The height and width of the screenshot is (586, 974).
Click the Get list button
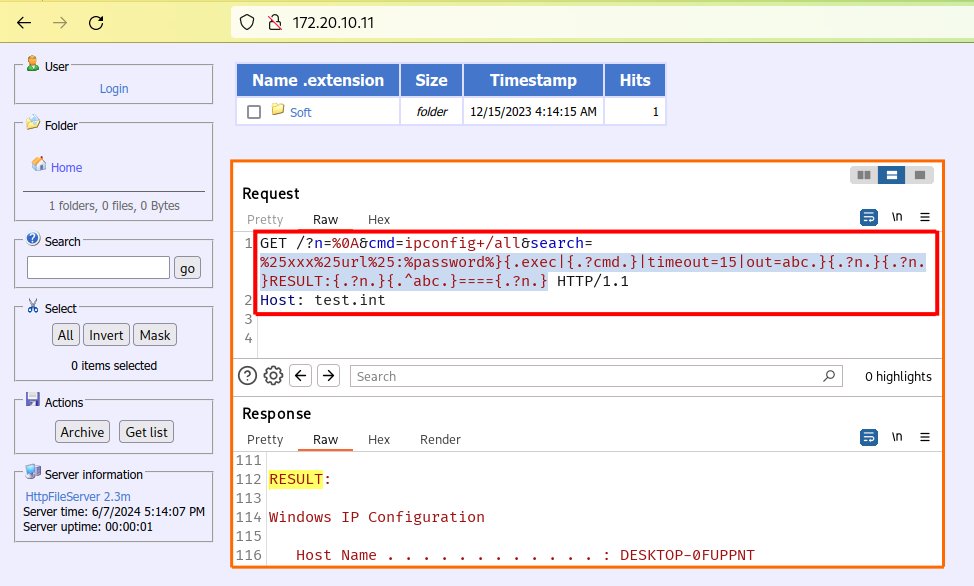click(x=147, y=432)
